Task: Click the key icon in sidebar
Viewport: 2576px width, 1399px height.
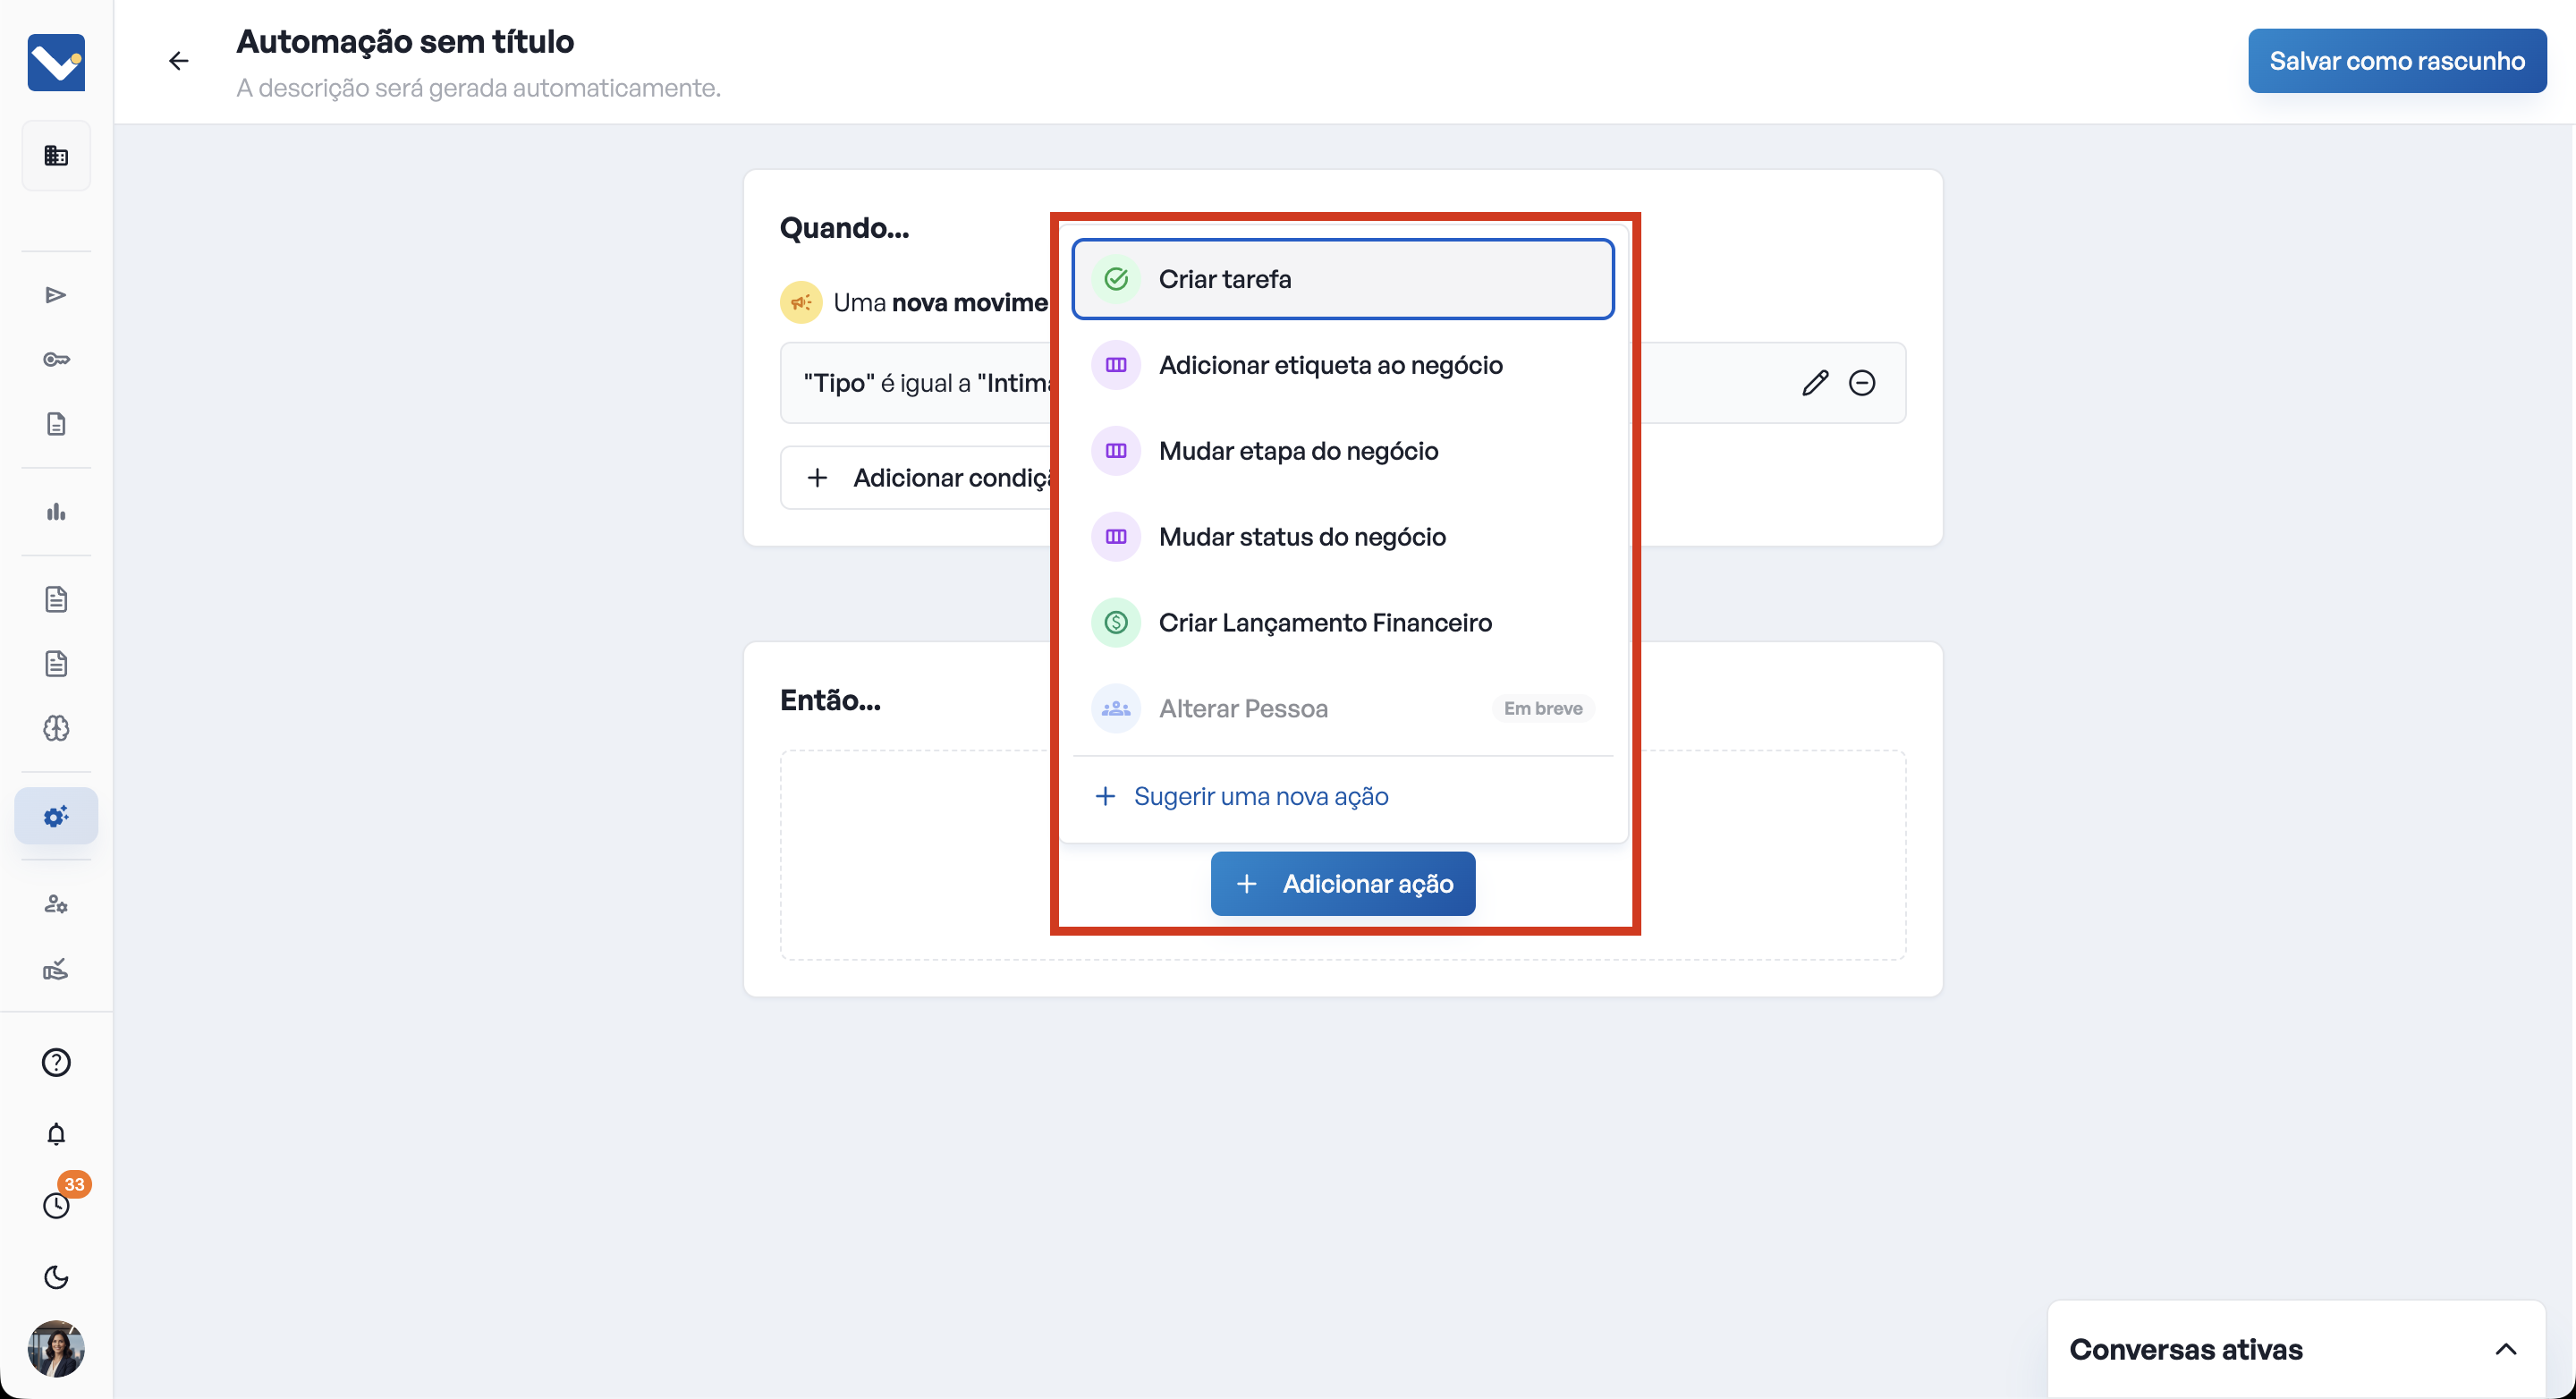Action: point(56,359)
